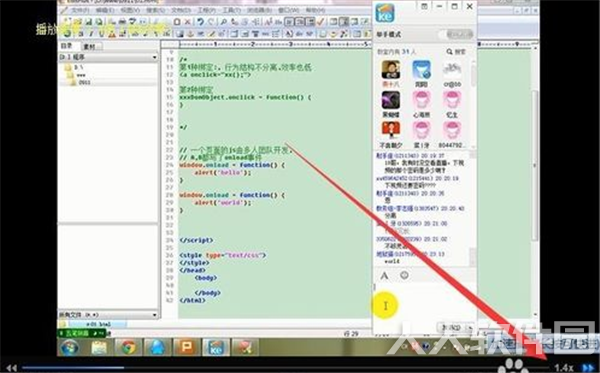This screenshot has height=373, width=600.
Task: Open Chrome from the taskbar
Action: 128,347
